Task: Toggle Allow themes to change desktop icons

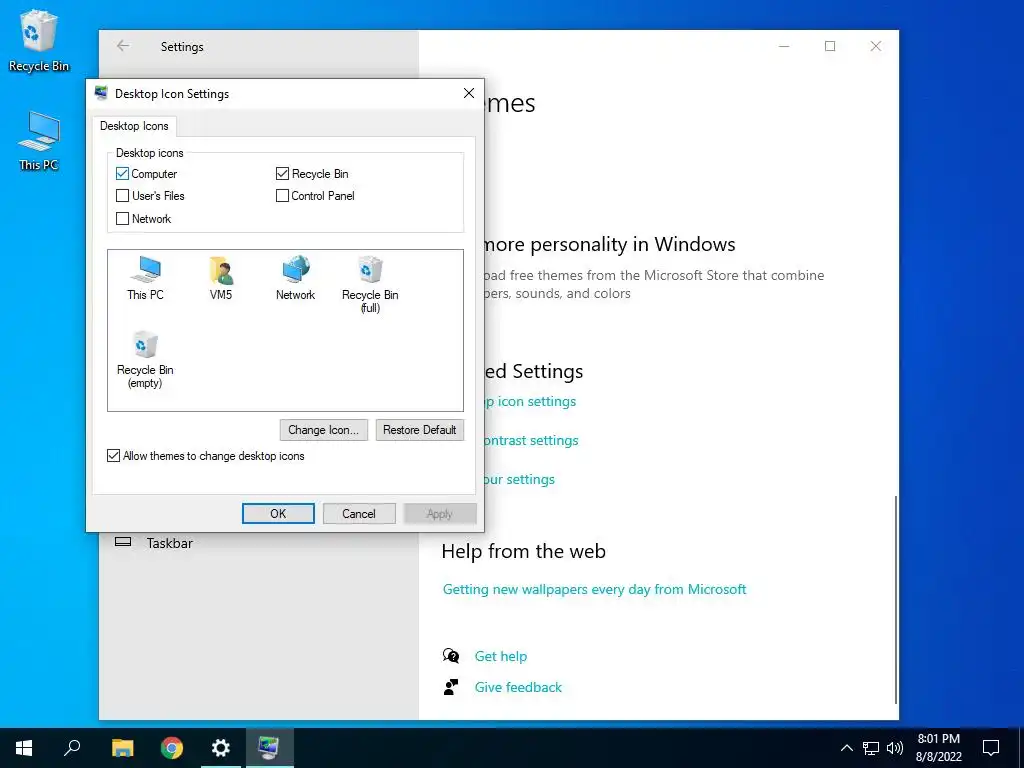Action: pyautogui.click(x=114, y=456)
